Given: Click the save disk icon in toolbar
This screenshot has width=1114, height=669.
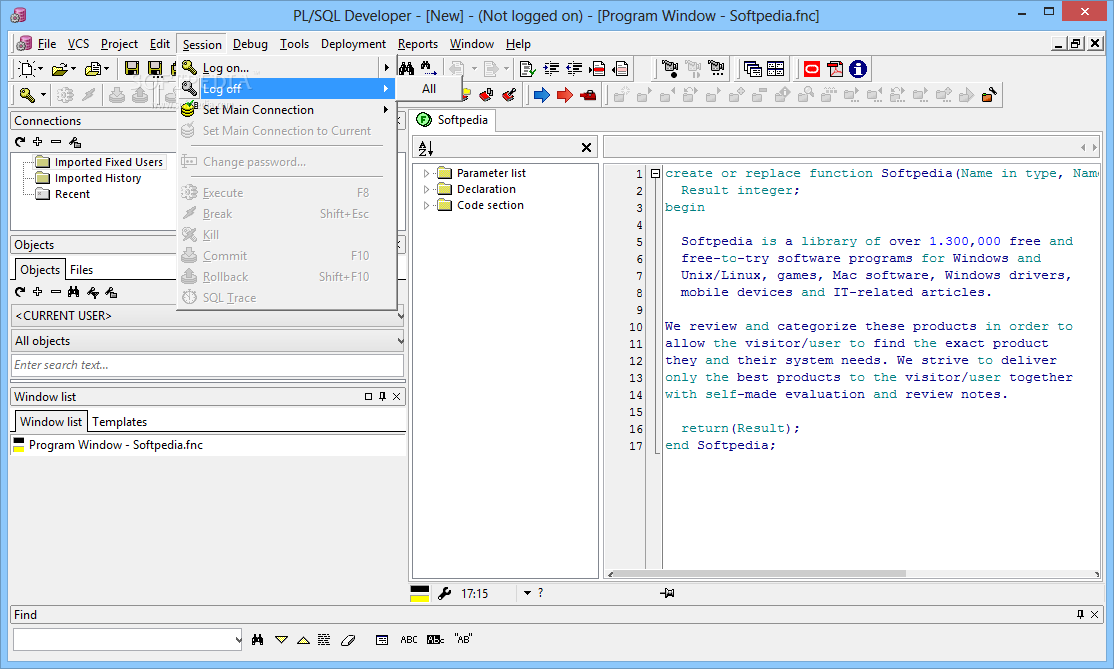Looking at the screenshot, I should tap(132, 69).
